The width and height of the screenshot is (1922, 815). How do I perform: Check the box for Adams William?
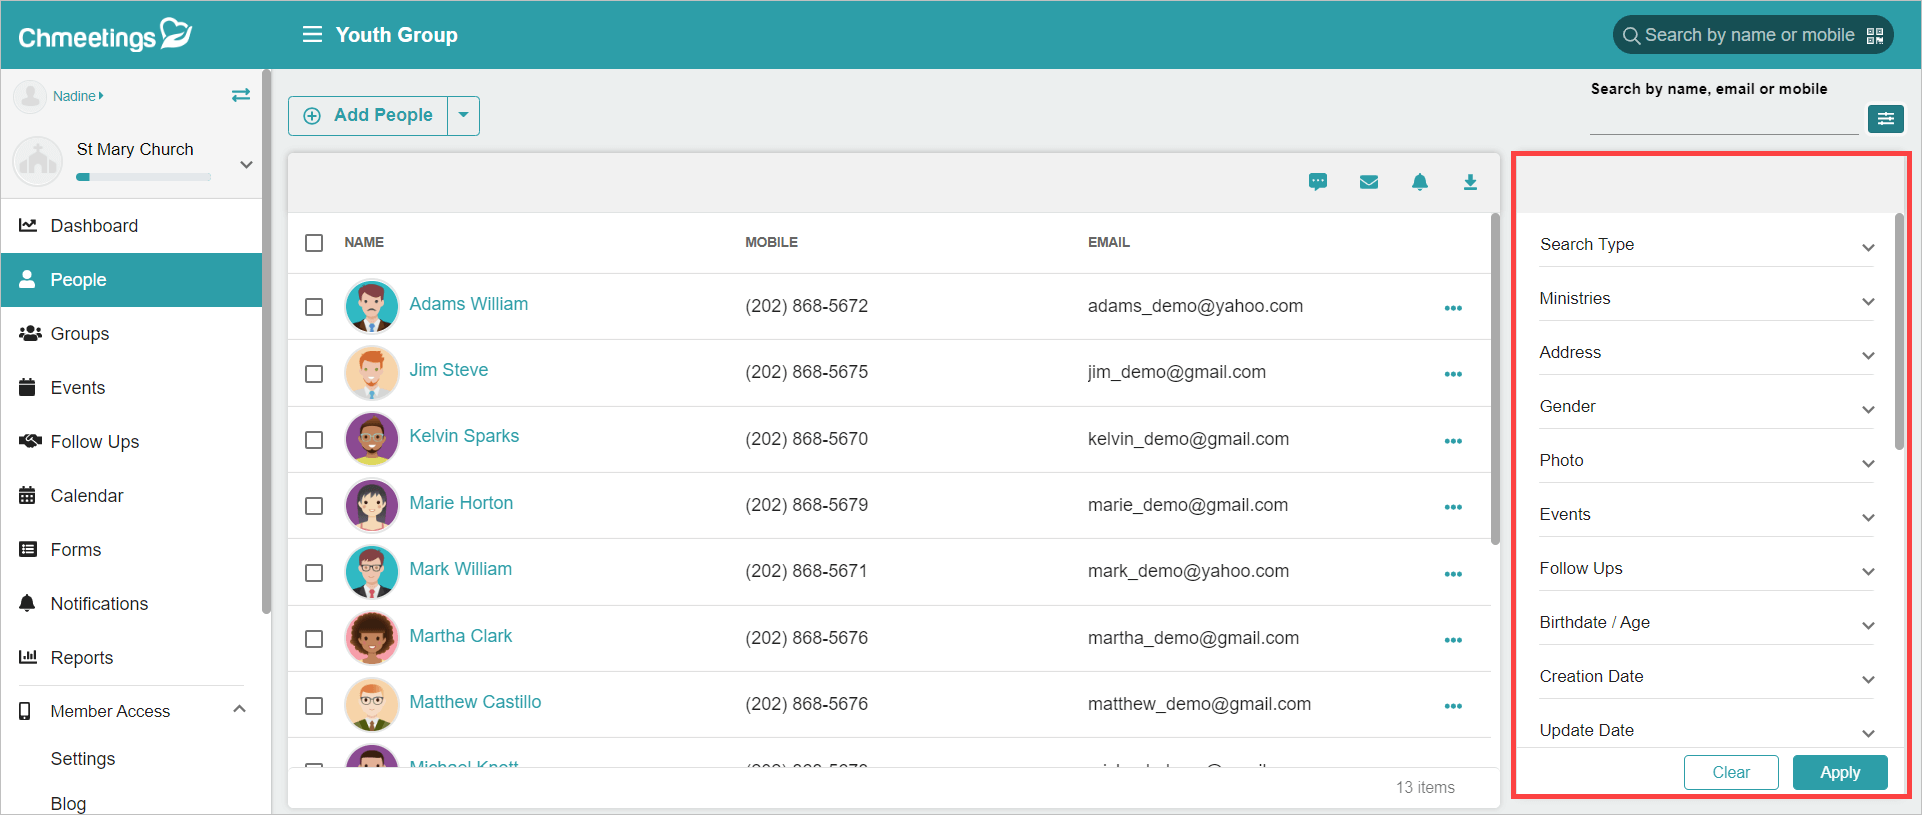click(x=314, y=307)
